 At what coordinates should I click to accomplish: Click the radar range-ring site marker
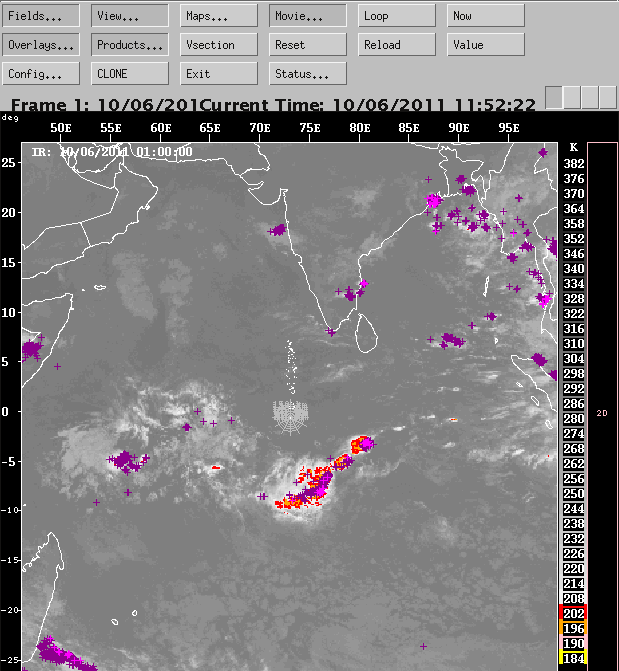pos(291,417)
